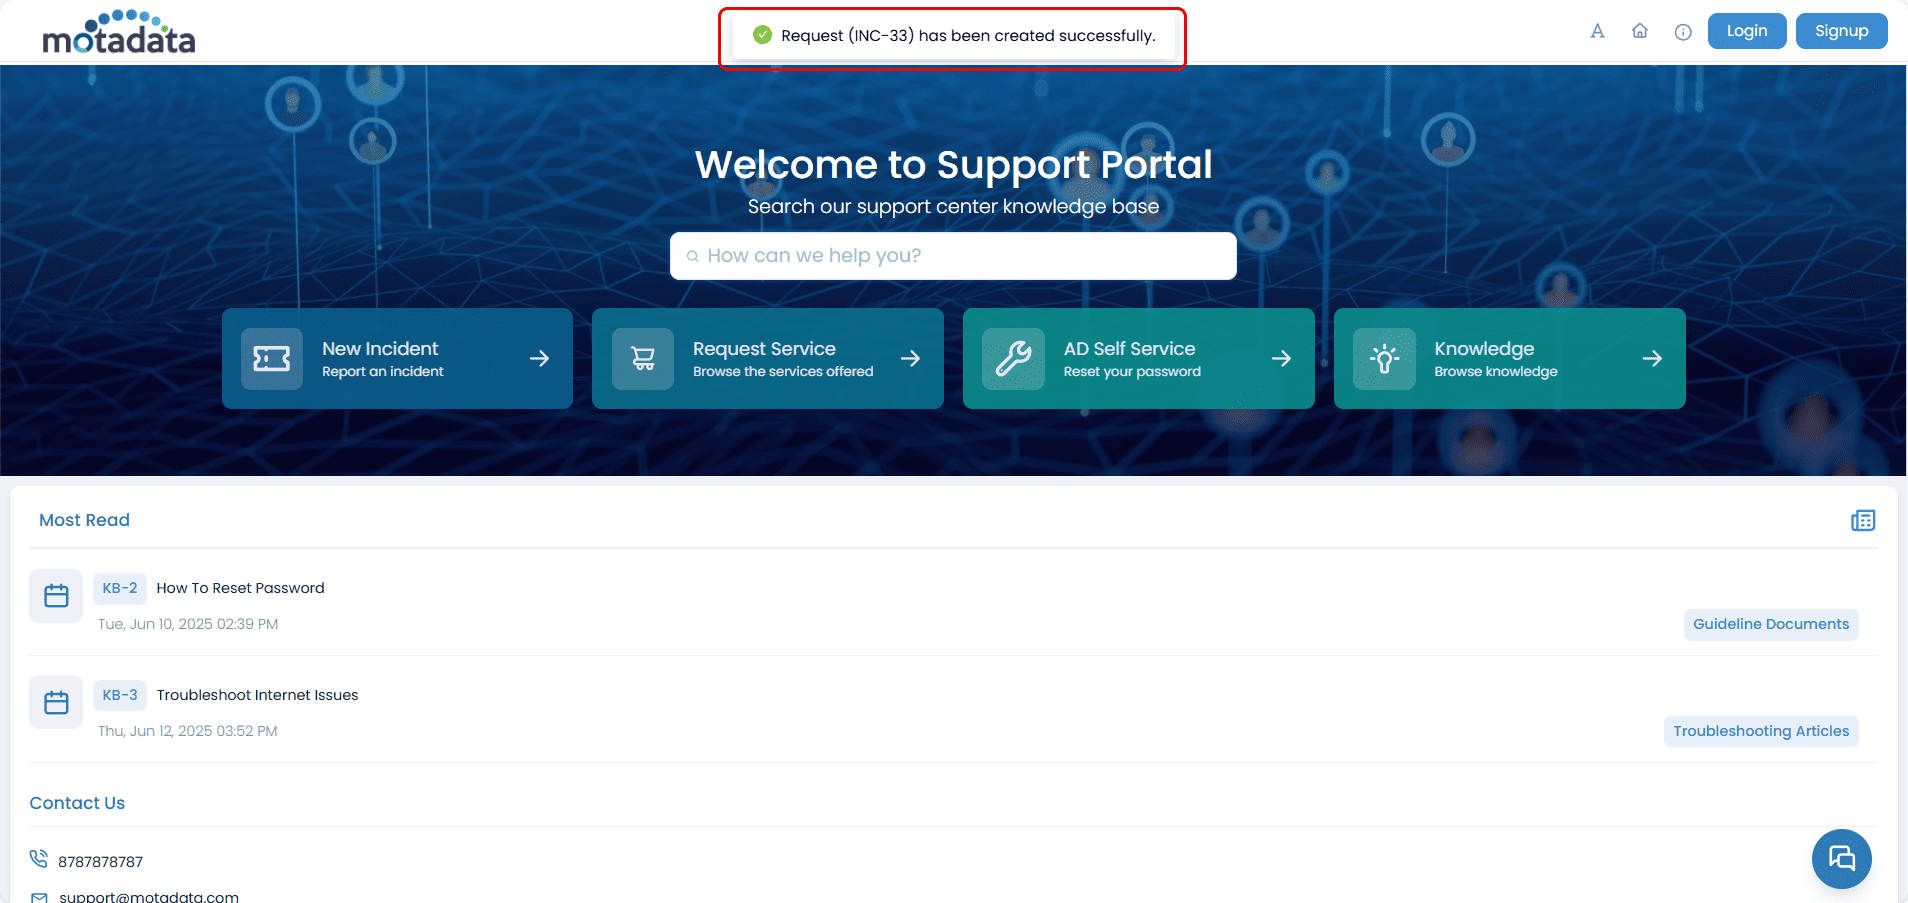
Task: Click the calendar icon beside KB-2
Action: [x=56, y=595]
